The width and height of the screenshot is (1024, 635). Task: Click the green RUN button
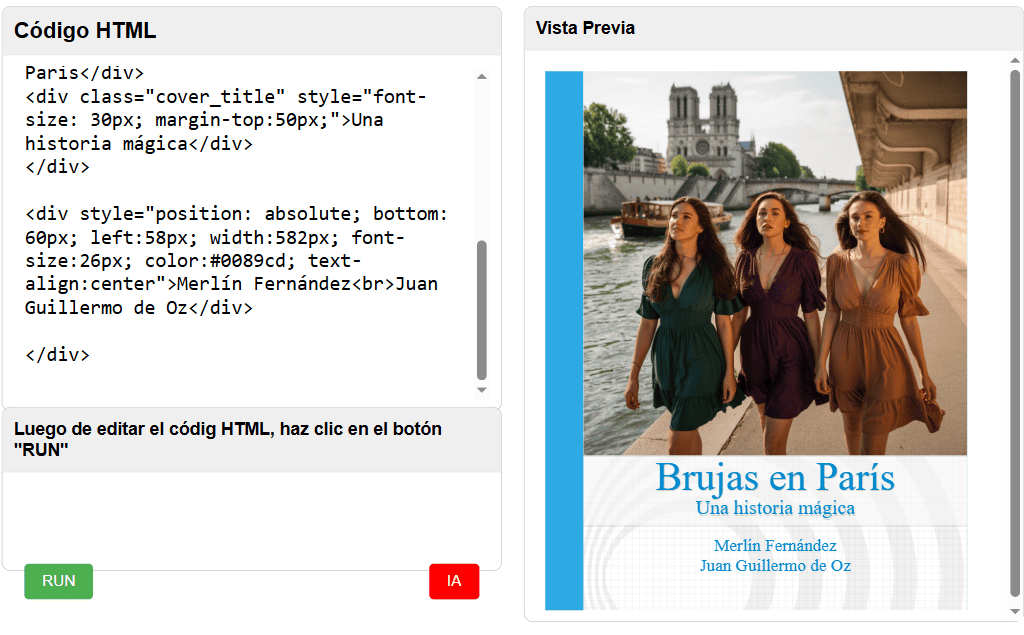(x=58, y=581)
